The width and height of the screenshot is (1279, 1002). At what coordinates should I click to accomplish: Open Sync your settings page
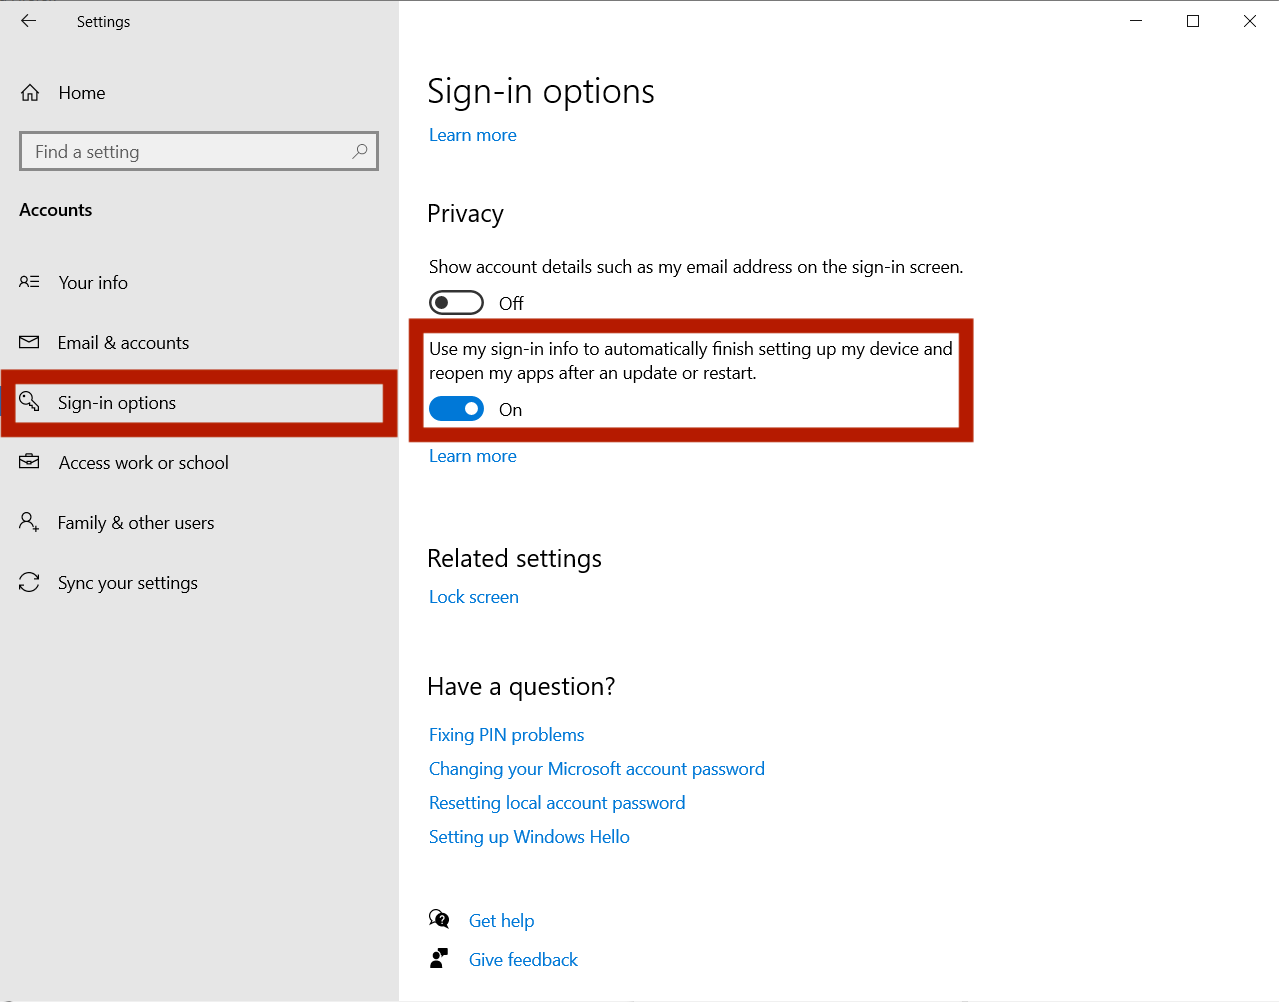pyautogui.click(x=128, y=583)
